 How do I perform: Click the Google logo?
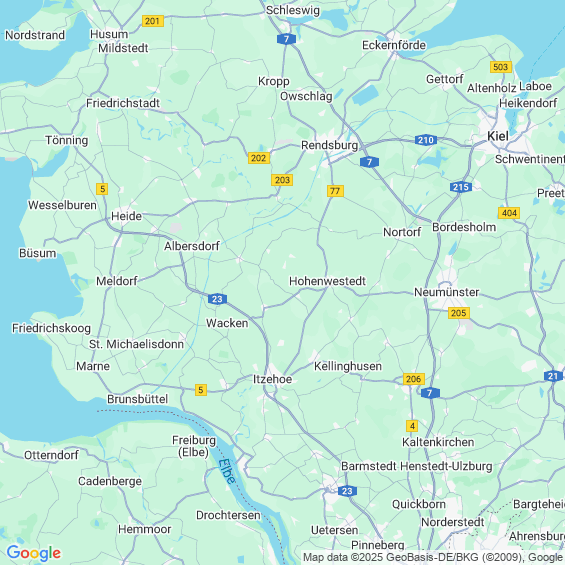click(34, 553)
